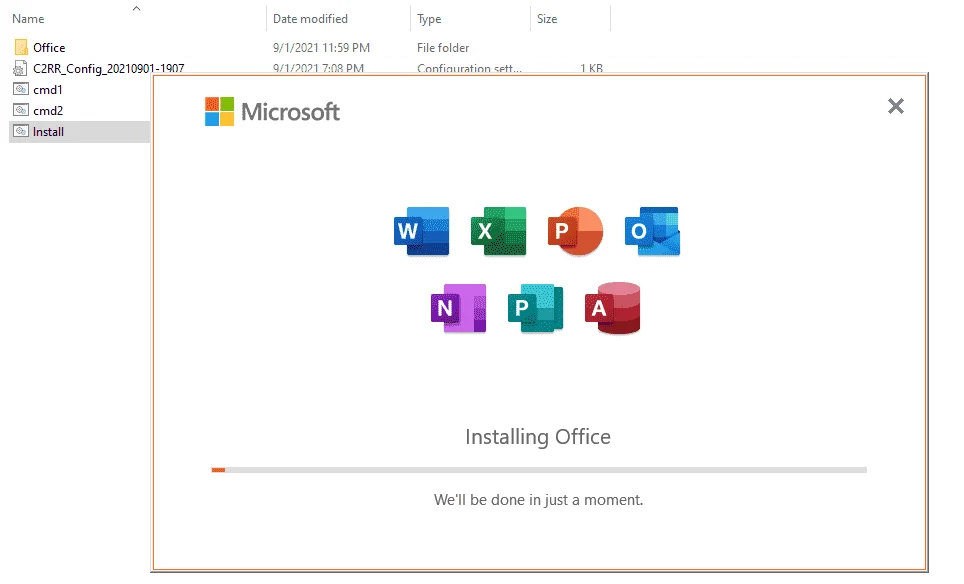Select the cmd1 file icon
Viewport: 964px width, 584px height.
[21, 89]
